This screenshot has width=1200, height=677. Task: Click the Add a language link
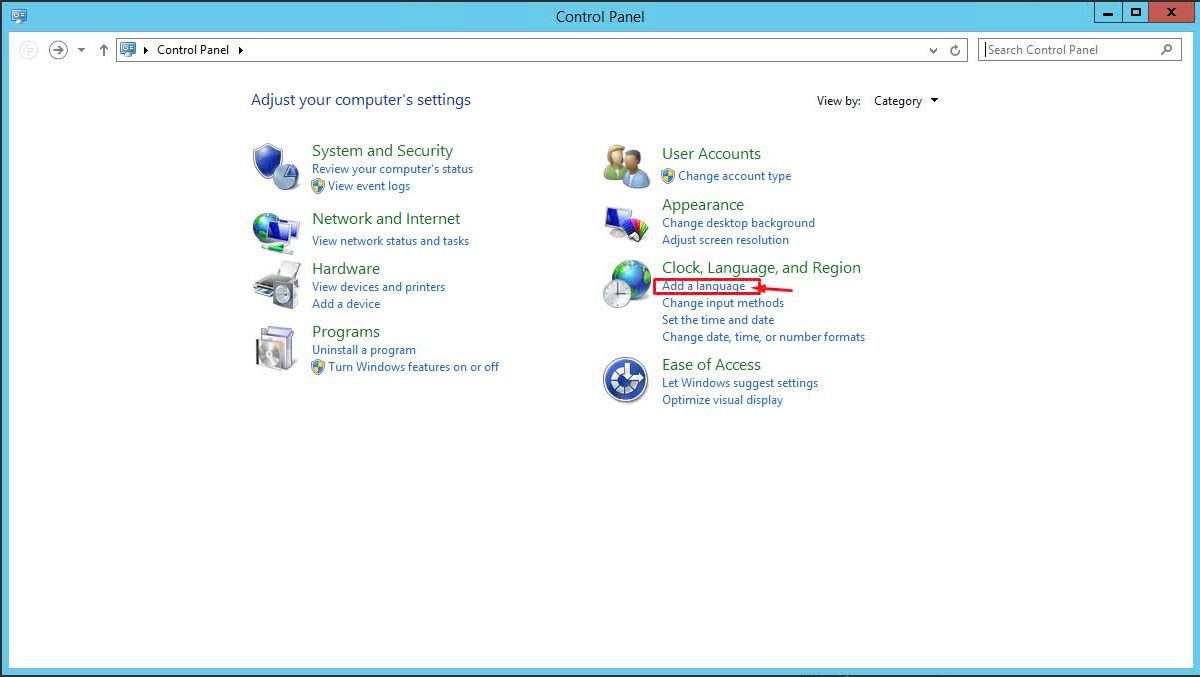pyautogui.click(x=703, y=286)
